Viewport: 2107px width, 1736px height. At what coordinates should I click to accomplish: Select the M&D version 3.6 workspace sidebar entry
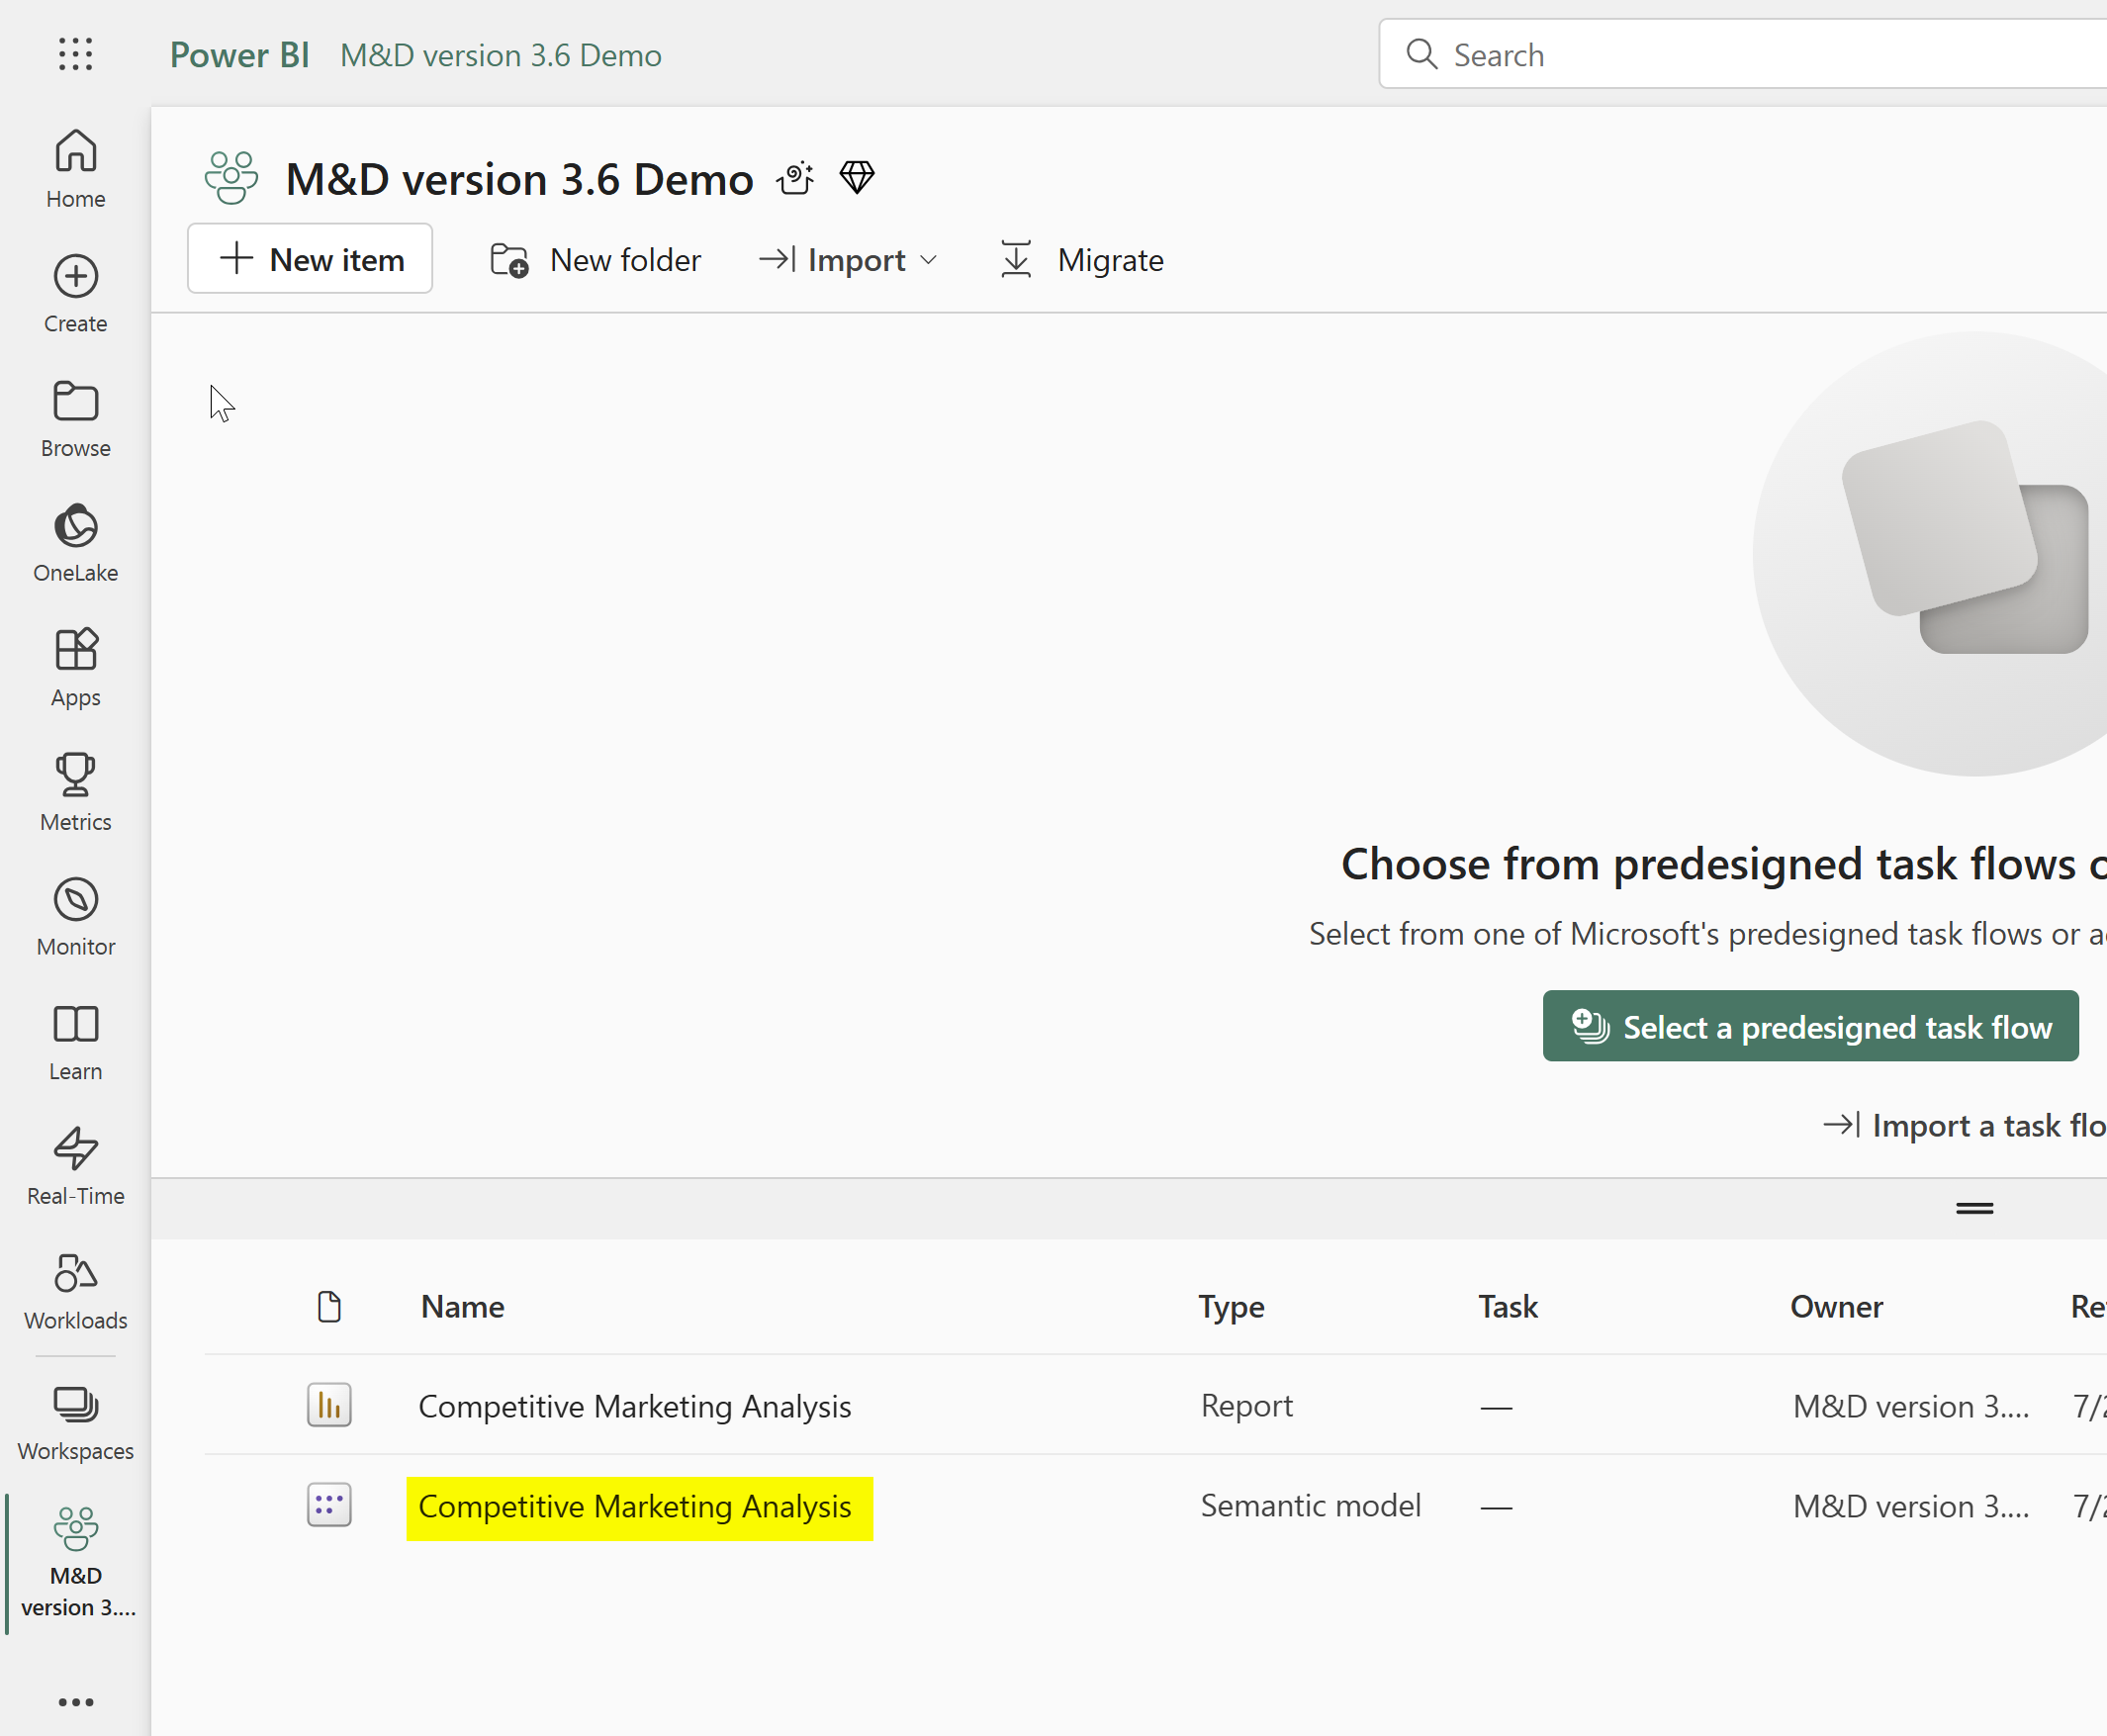pos(77,1563)
